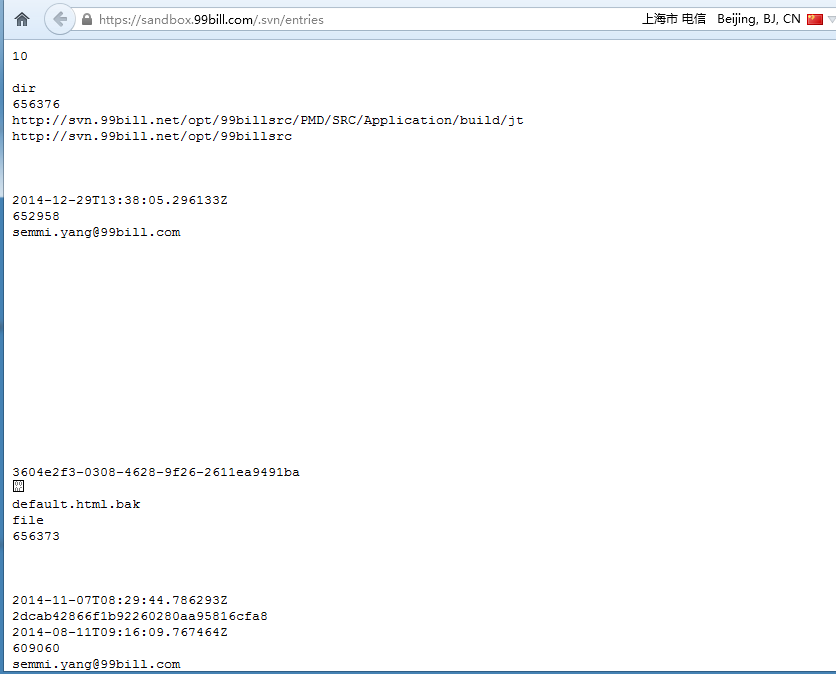Click the "上海市 电信" ISP label
The image size is (836, 674).
(673, 19)
